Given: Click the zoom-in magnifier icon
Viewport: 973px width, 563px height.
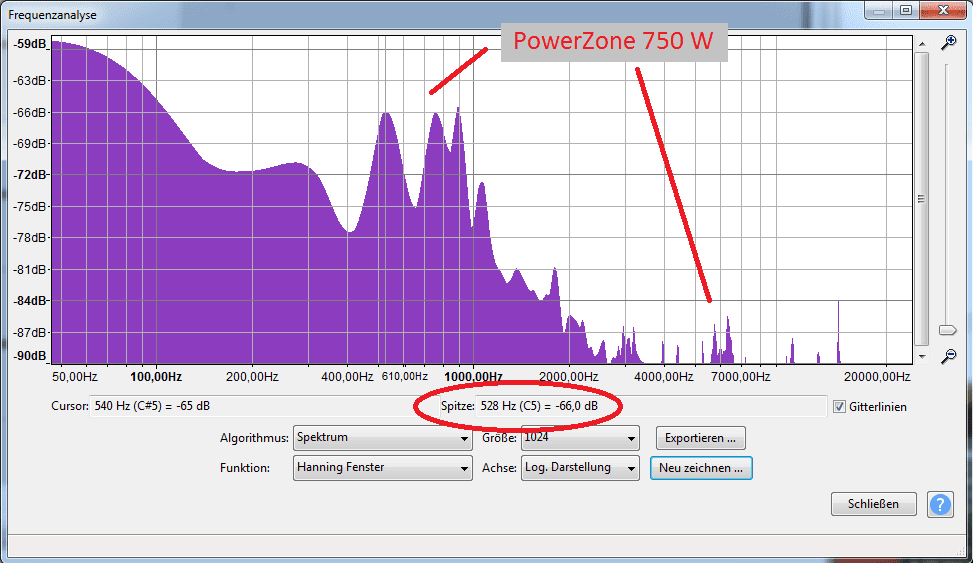Looking at the screenshot, I should pyautogui.click(x=948, y=42).
